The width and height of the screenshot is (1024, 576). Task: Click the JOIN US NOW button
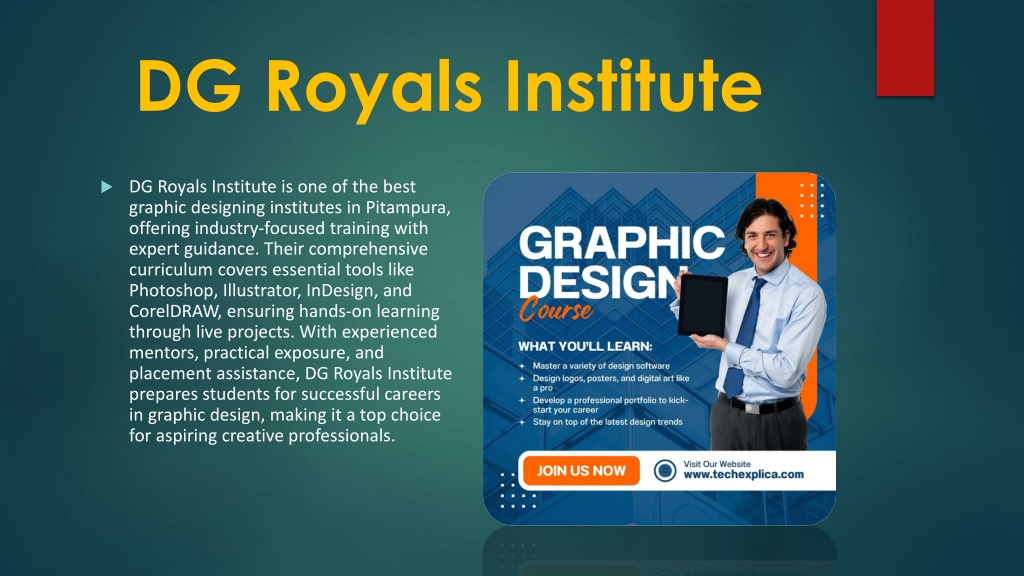coord(581,470)
